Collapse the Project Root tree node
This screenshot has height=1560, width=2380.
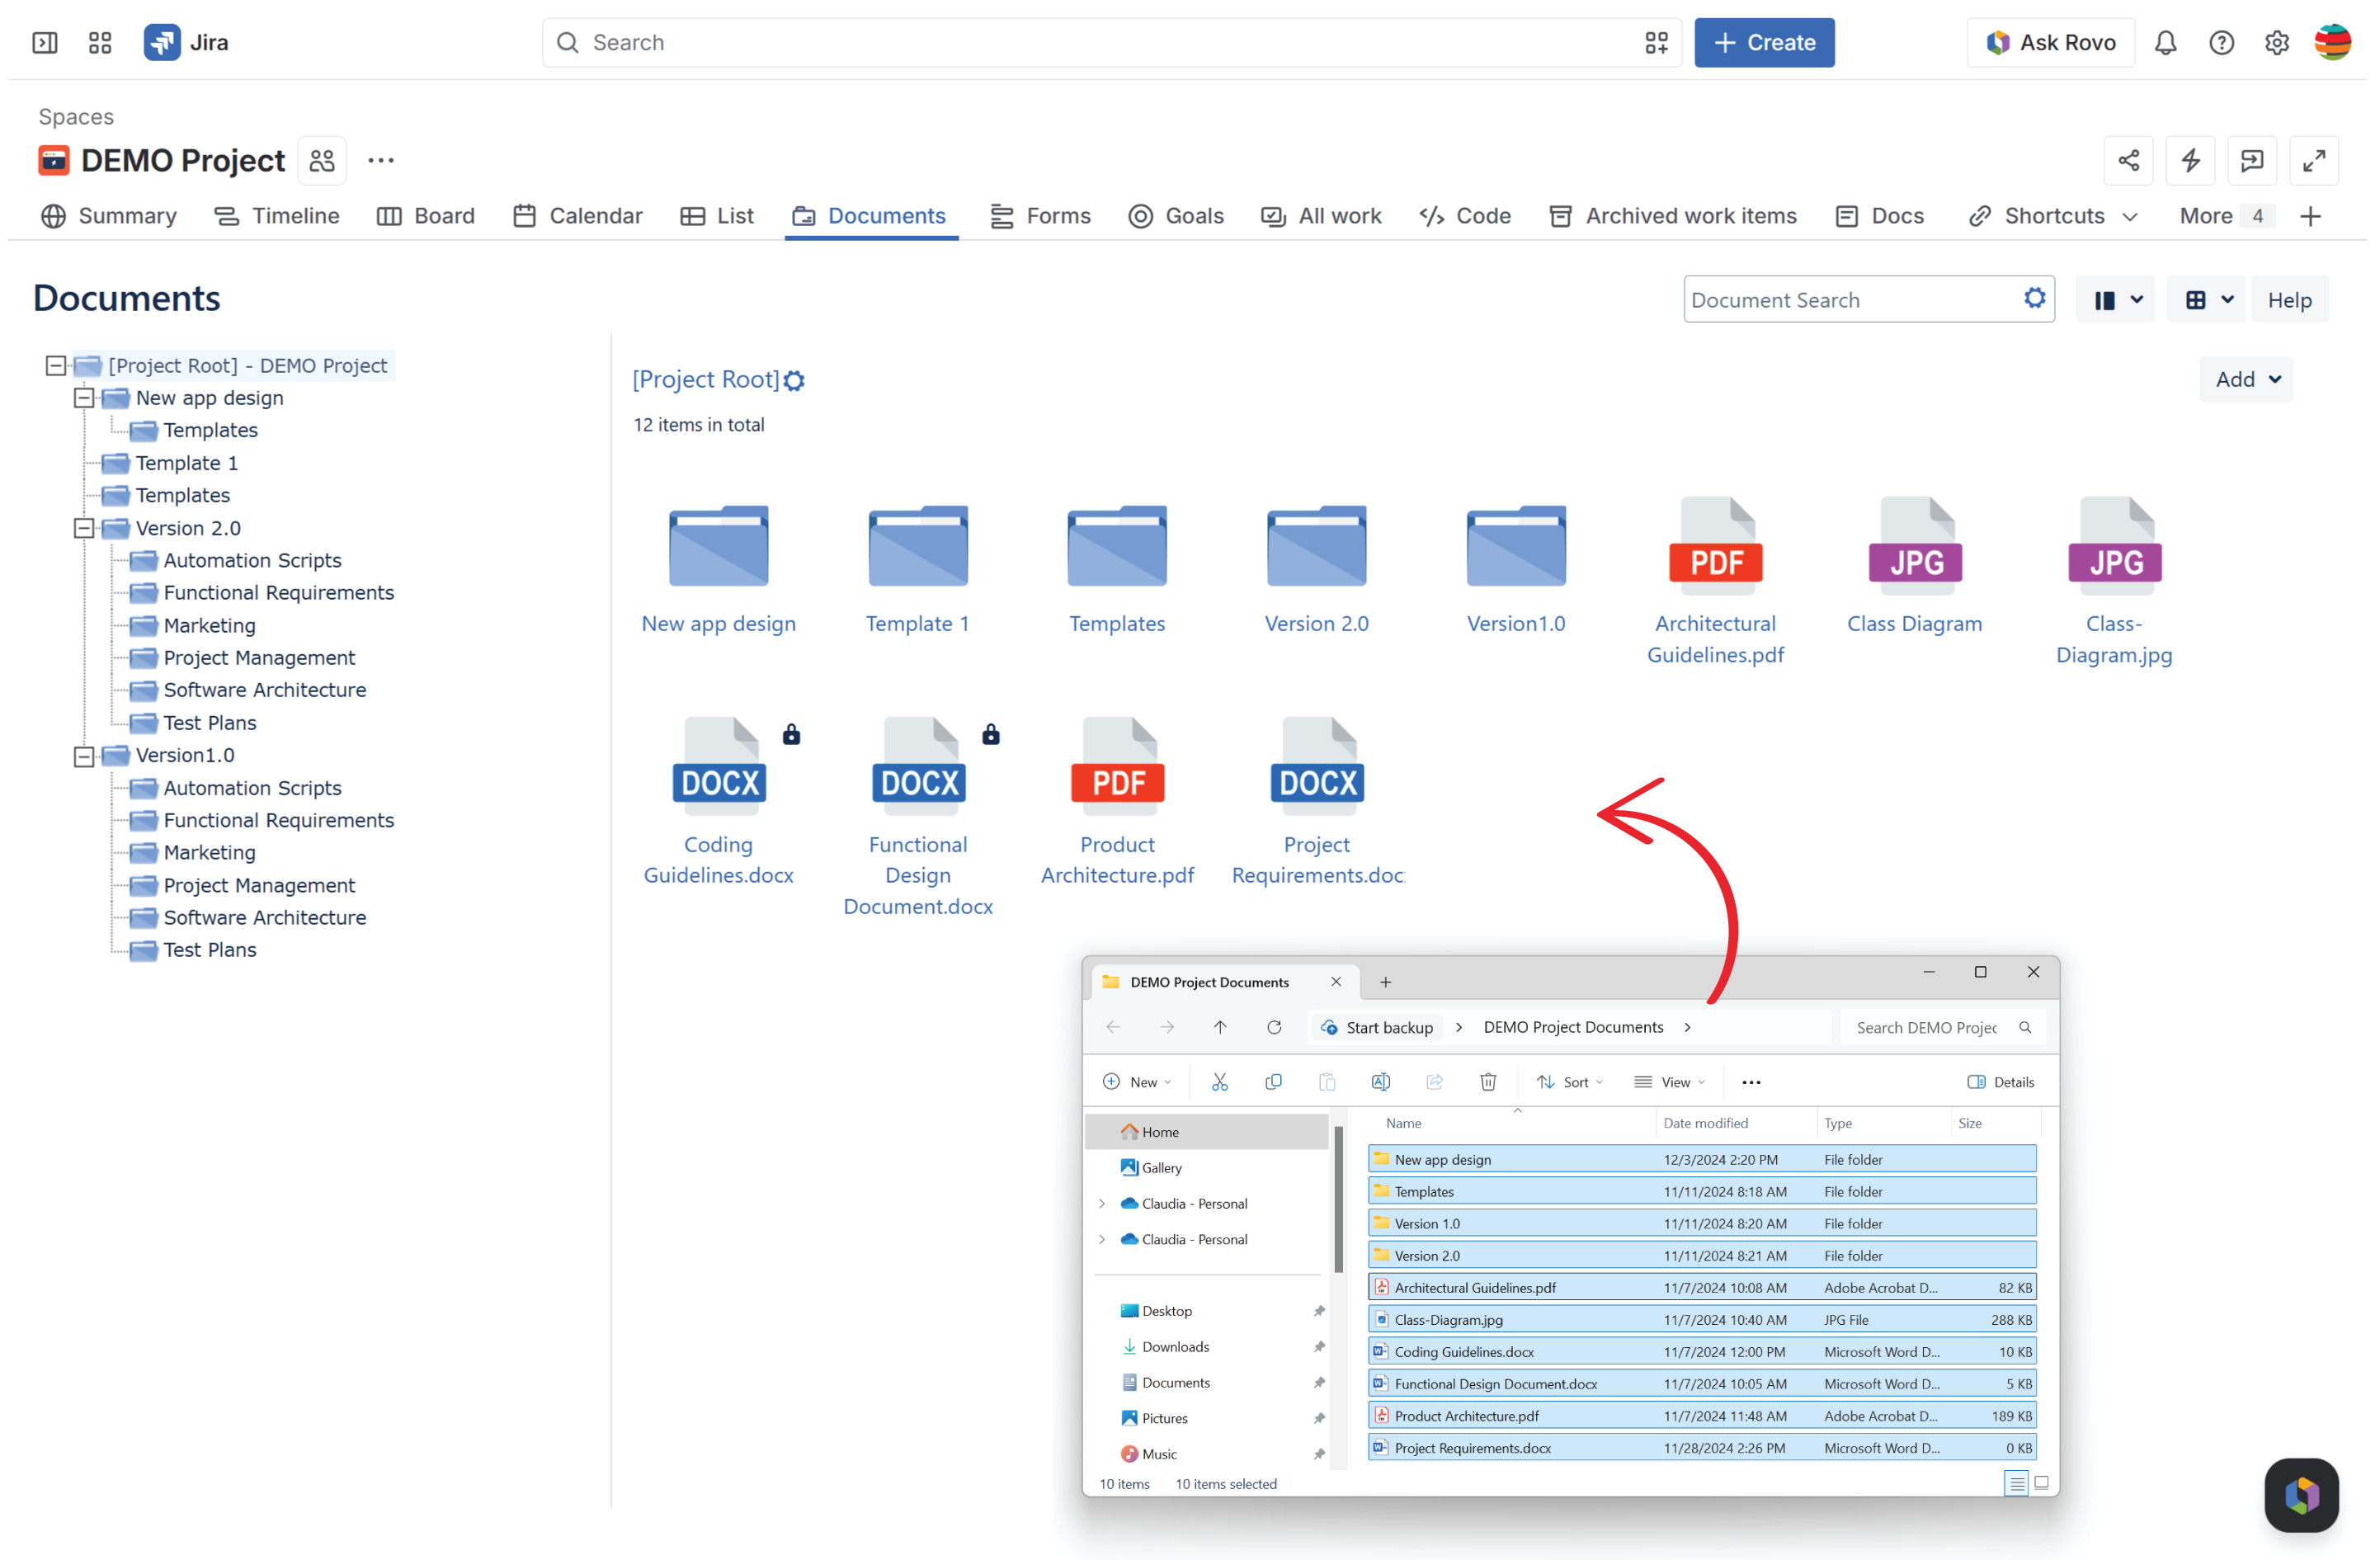pyautogui.click(x=56, y=365)
